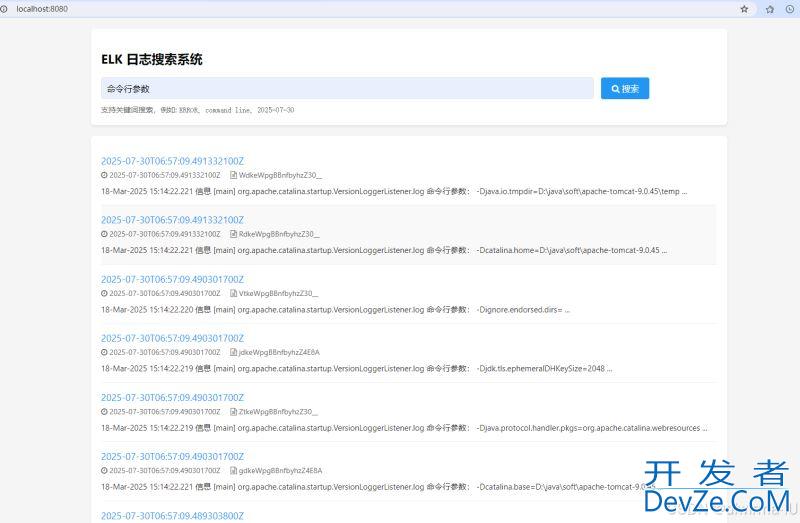Click document icon before RdkeWpgBBnfbyhzZ30__
The width and height of the screenshot is (800, 523).
pyautogui.click(x=233, y=234)
